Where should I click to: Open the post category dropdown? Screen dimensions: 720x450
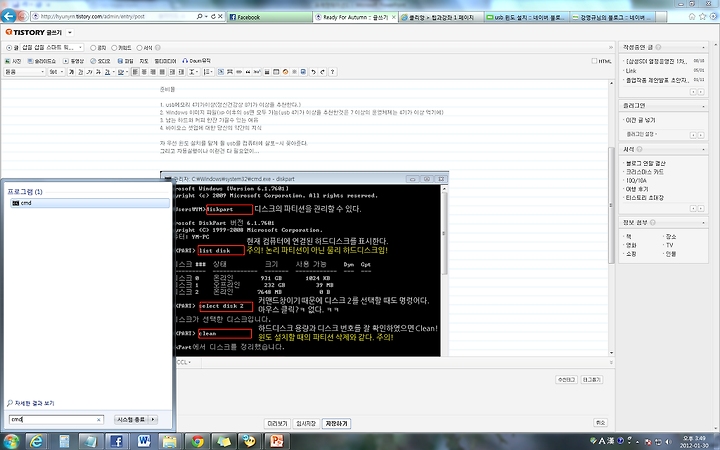coord(52,48)
